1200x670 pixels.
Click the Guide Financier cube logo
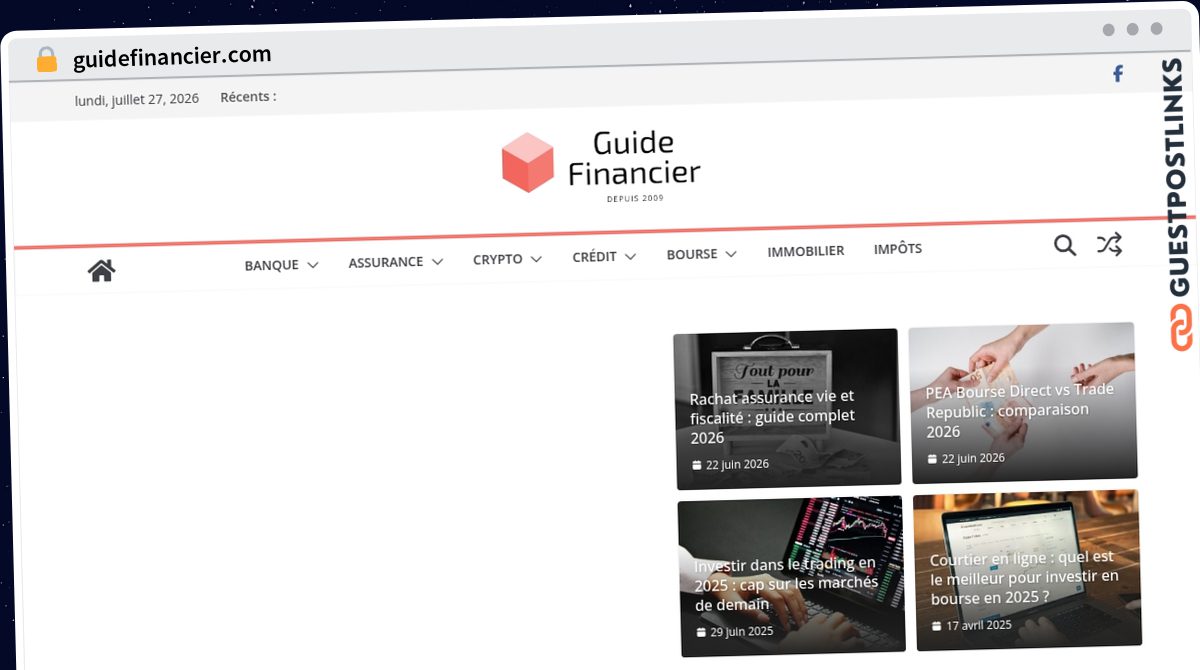coord(527,162)
